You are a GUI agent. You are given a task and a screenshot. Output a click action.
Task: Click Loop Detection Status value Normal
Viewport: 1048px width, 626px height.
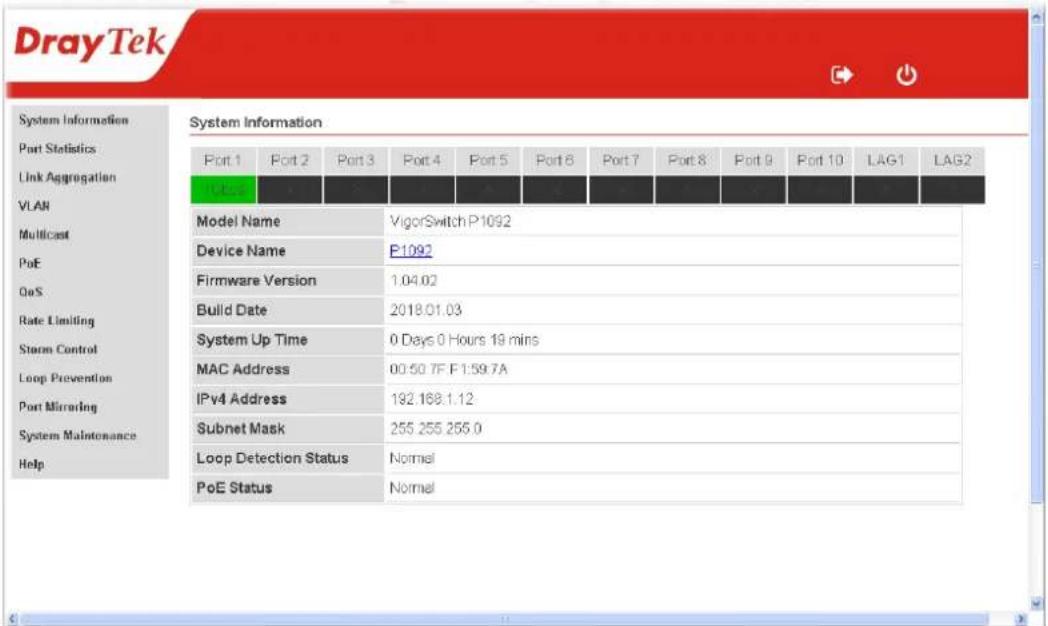tap(412, 458)
